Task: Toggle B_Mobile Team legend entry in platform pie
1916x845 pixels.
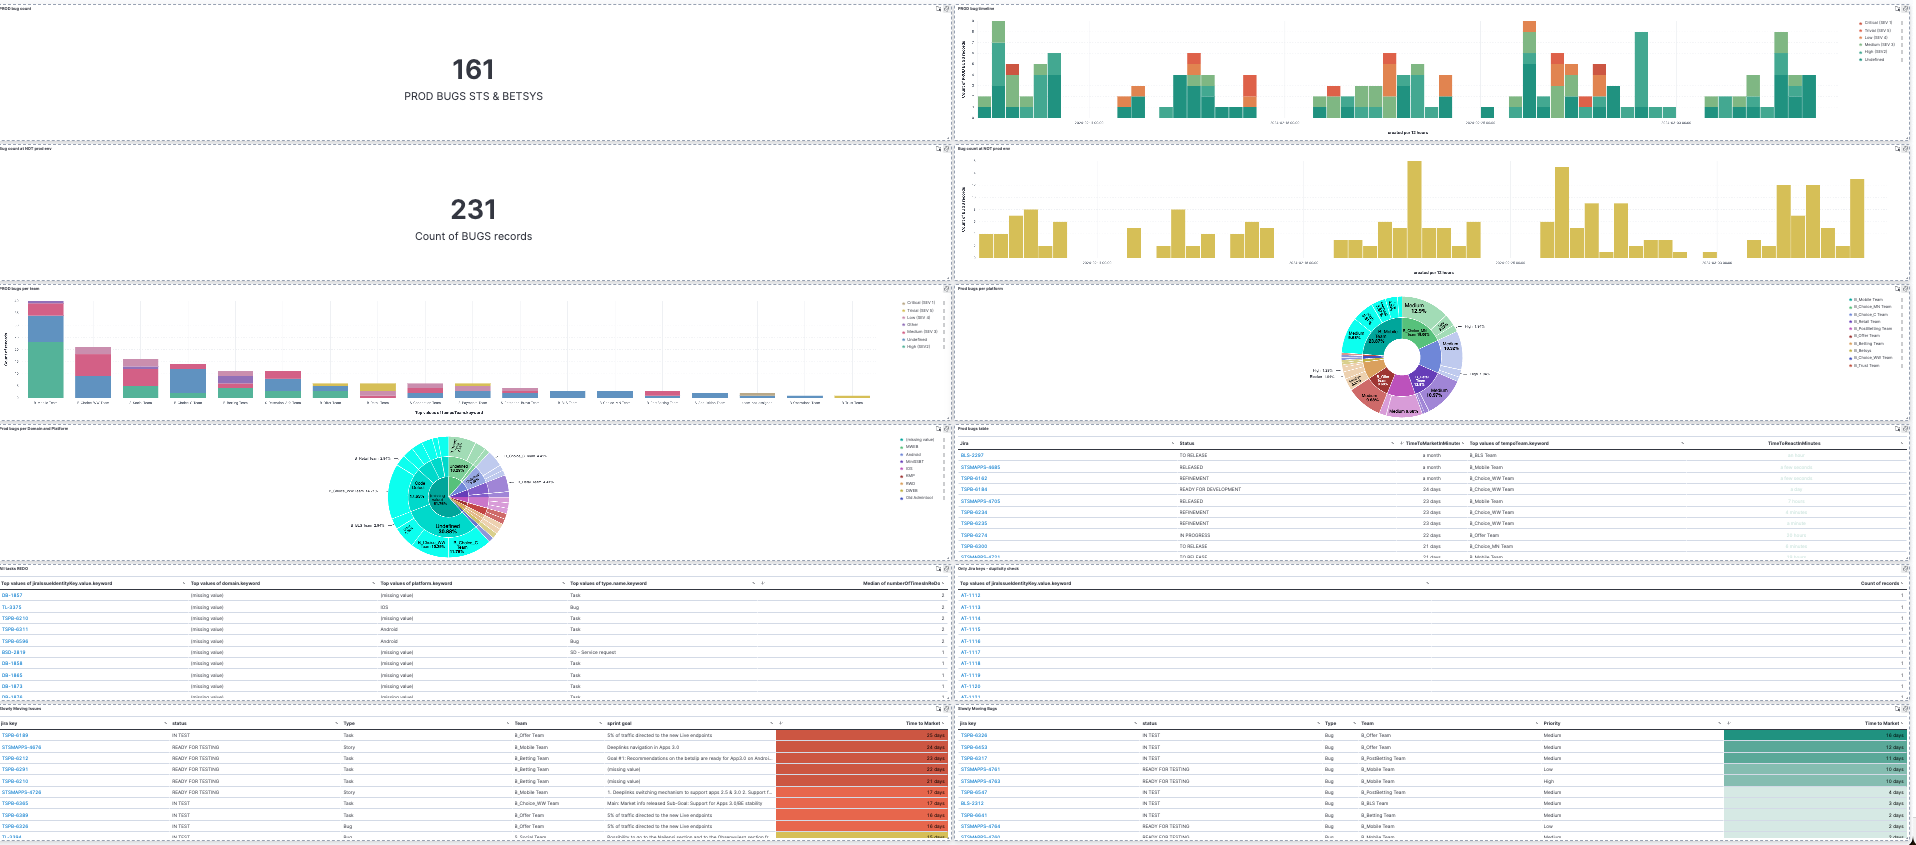Action: 1867,300
